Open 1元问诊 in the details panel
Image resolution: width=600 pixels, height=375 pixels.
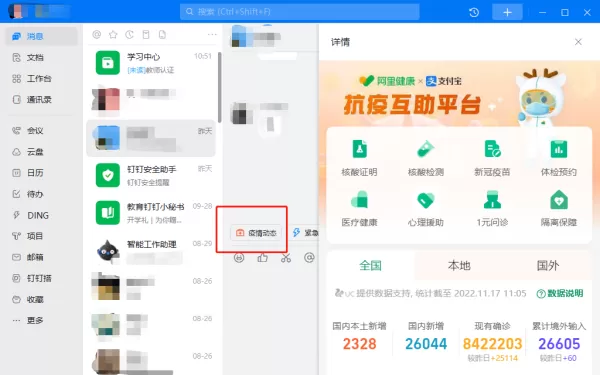(x=492, y=209)
